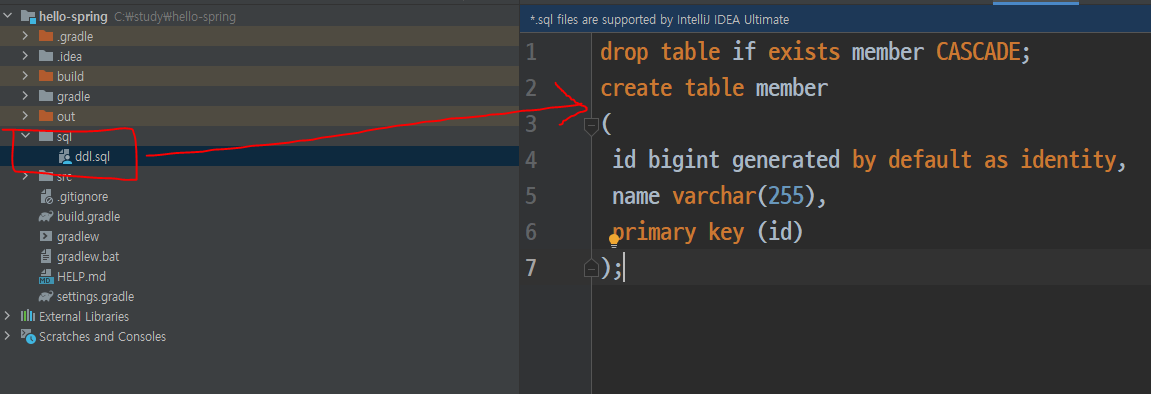
Task: Select External Libraries label
Action: [x=84, y=316]
